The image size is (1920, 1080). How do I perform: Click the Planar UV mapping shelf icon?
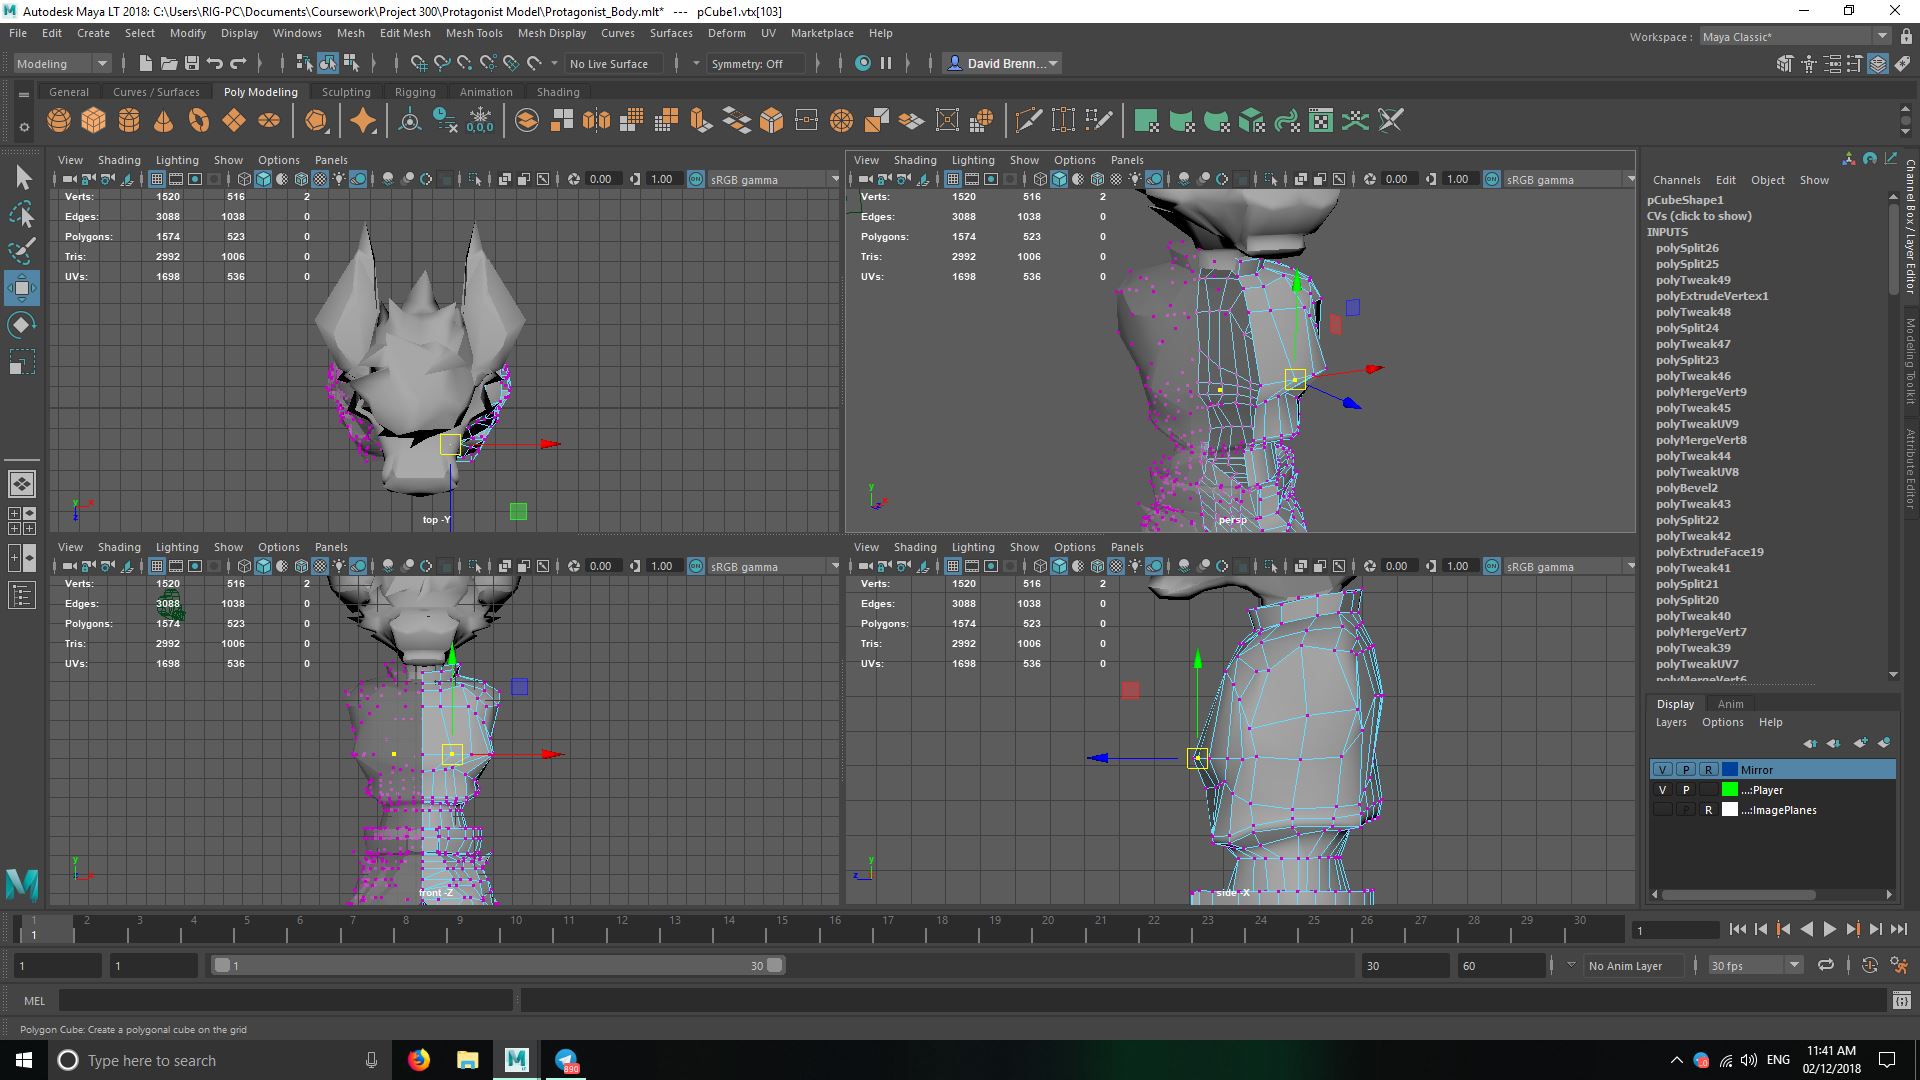1147,121
